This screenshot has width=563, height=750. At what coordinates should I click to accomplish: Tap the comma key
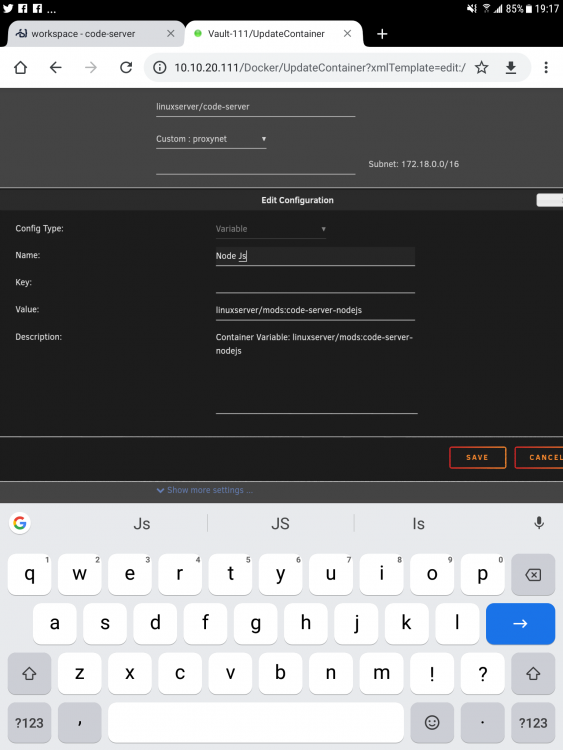79,723
